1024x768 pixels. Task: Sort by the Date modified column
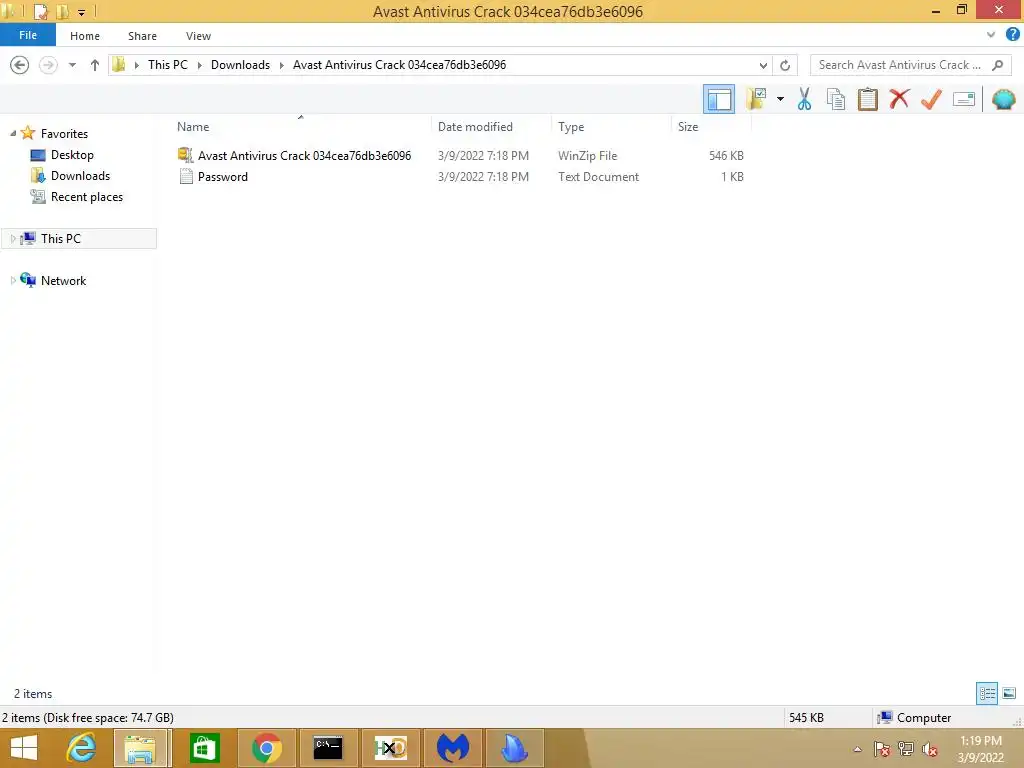pos(491,127)
